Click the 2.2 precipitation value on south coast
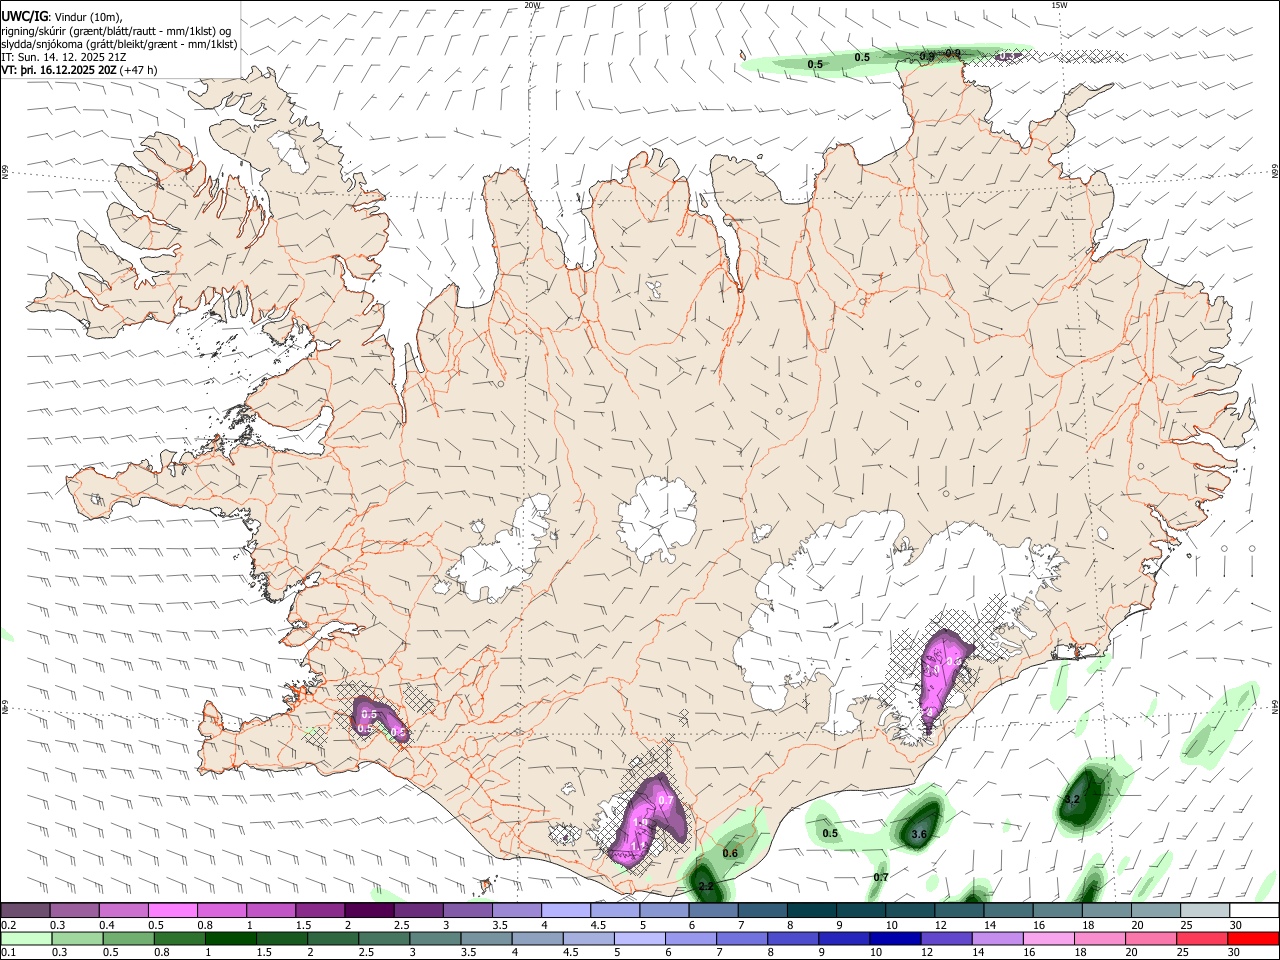This screenshot has width=1280, height=960. point(706,887)
